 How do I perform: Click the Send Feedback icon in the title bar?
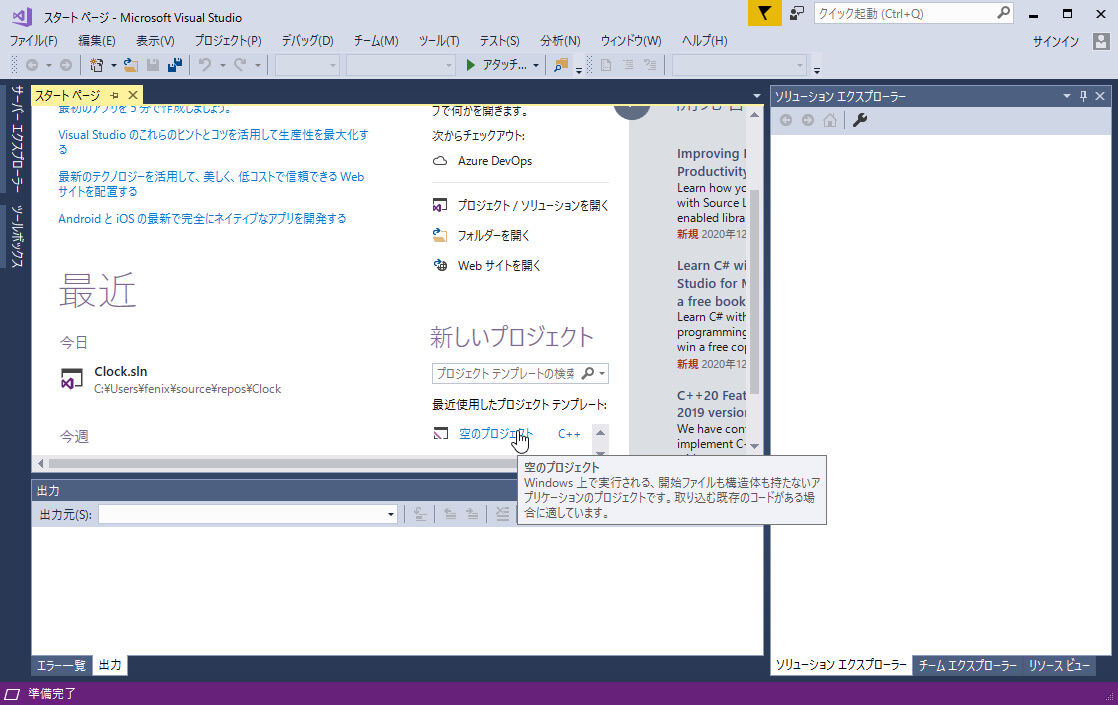(796, 13)
